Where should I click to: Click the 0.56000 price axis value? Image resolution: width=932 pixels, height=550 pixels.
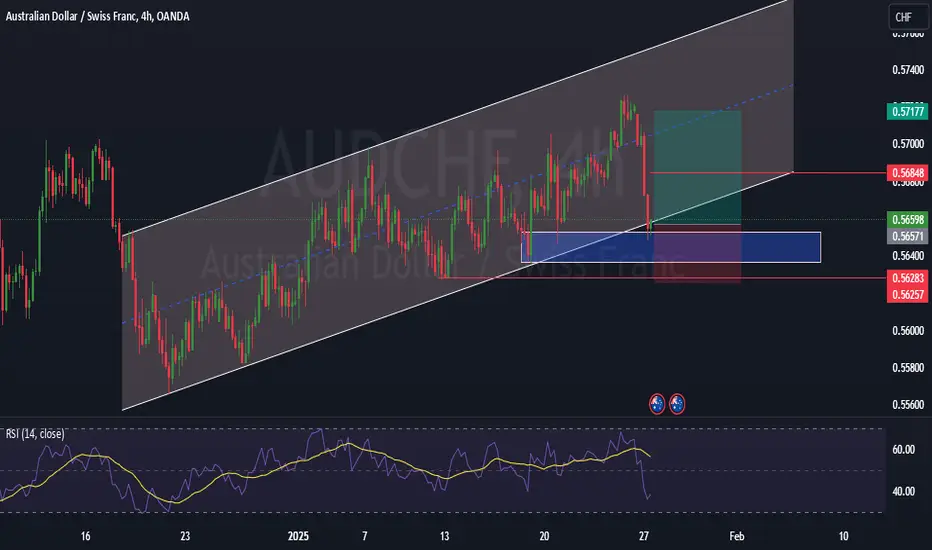click(x=908, y=331)
